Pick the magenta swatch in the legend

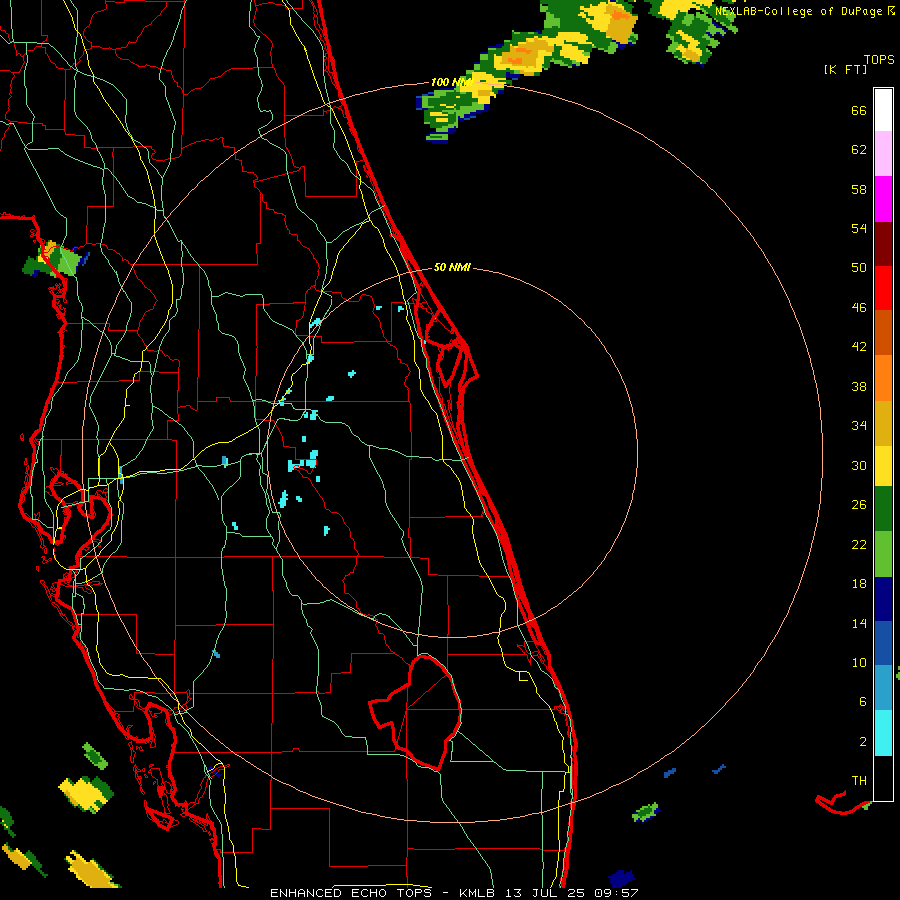[883, 199]
